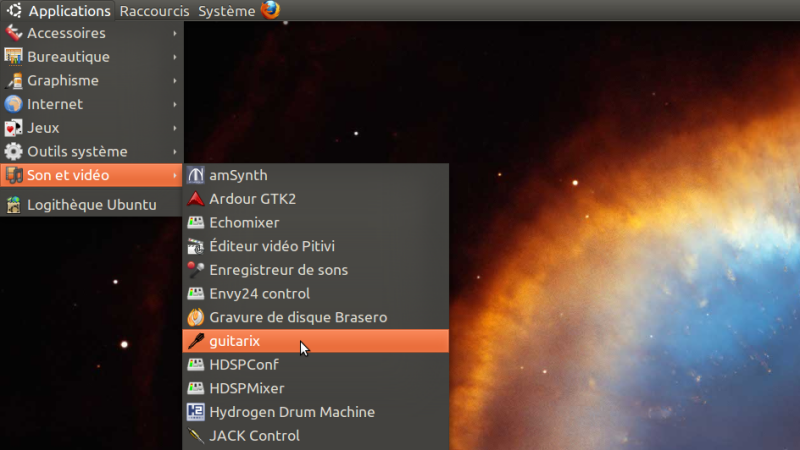Select HDSPConf entry text

click(244, 365)
